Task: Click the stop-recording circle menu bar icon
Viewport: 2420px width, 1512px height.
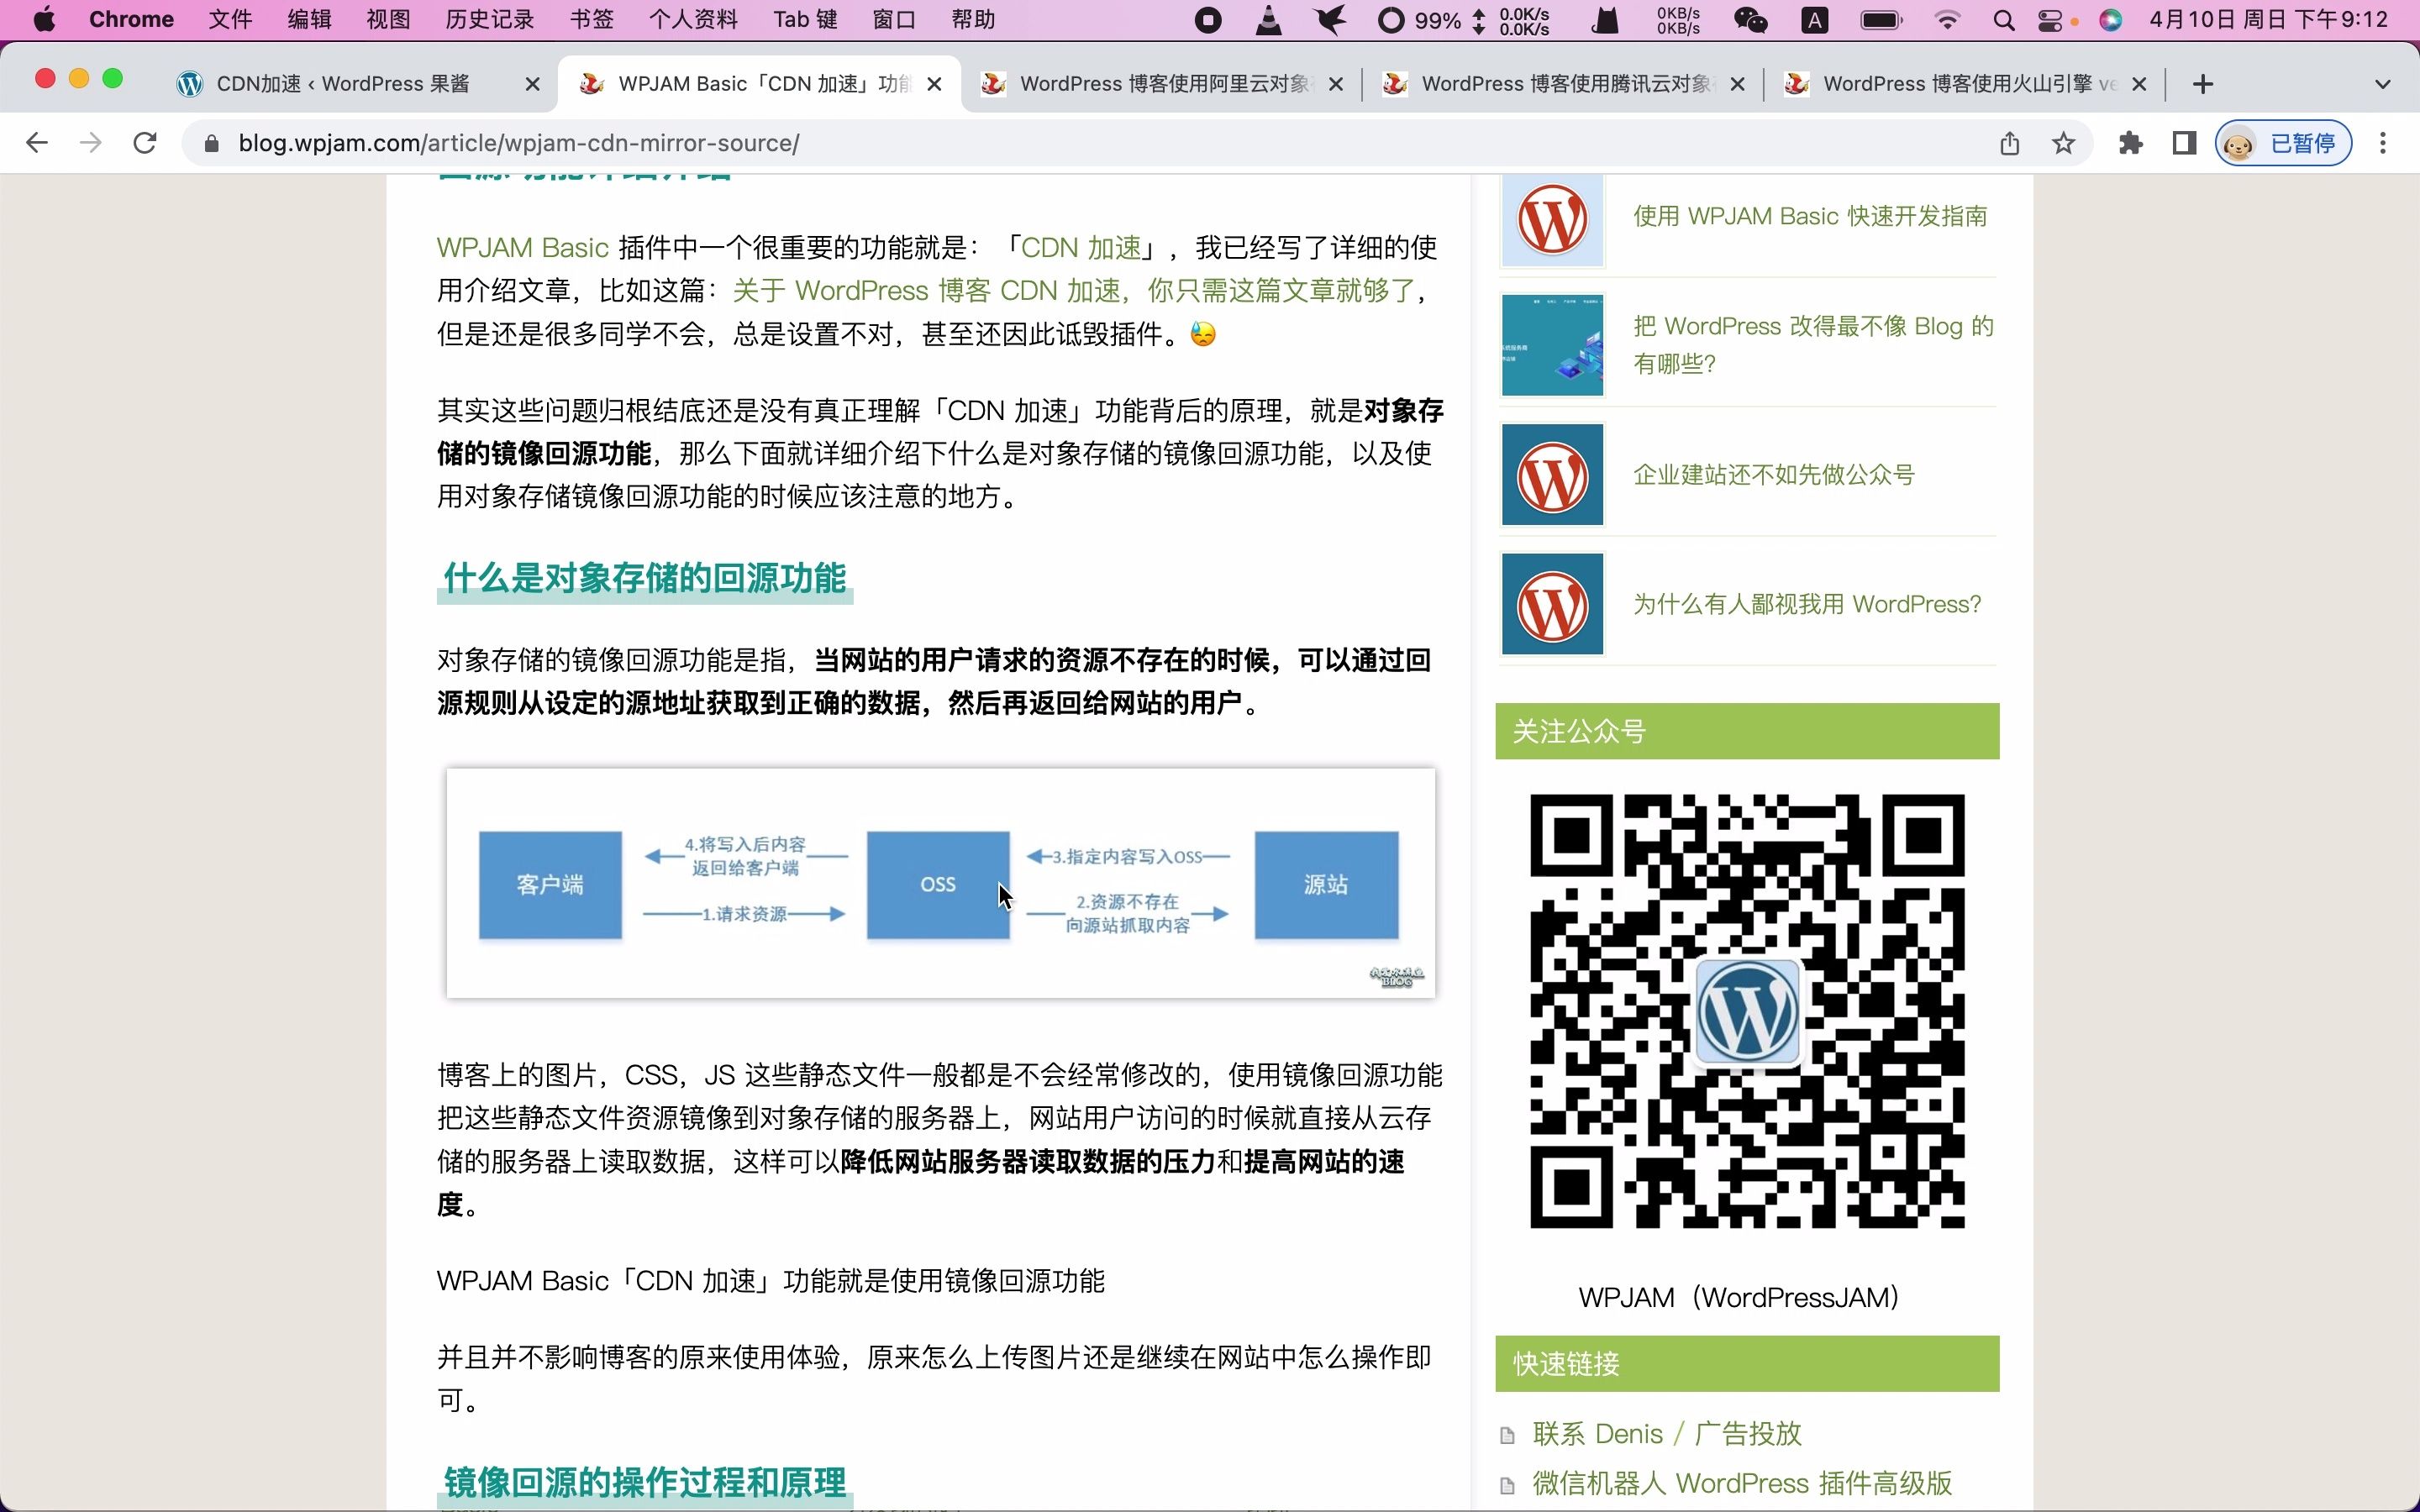Action: 1208,20
